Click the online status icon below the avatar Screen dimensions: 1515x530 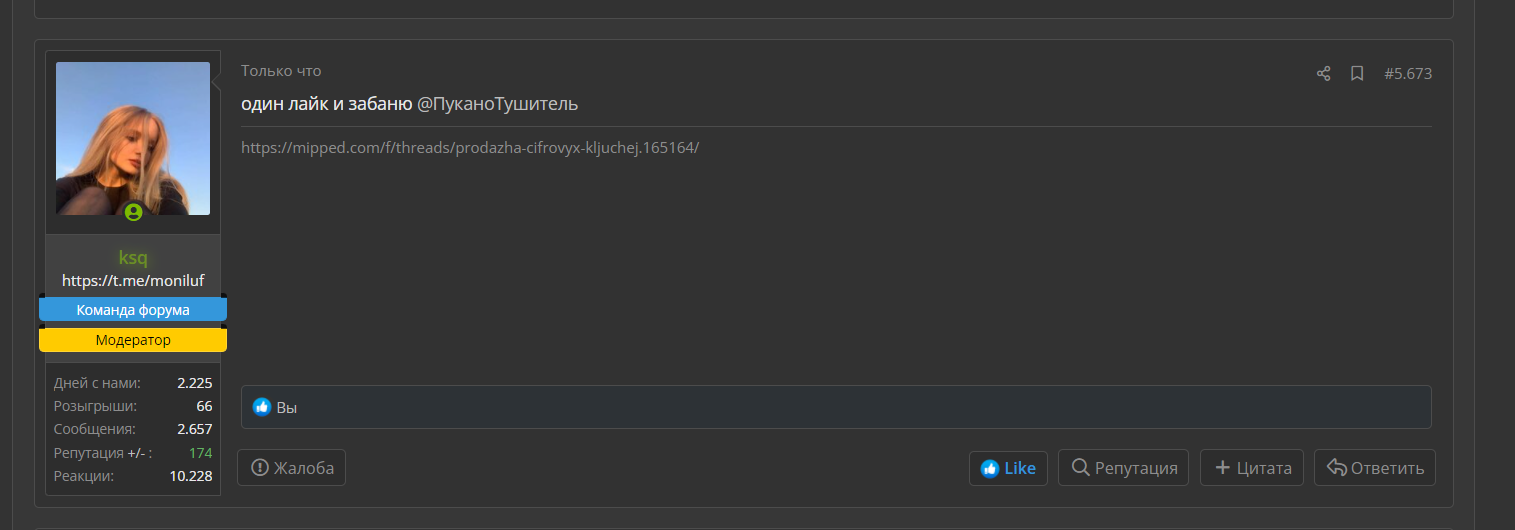click(133, 212)
